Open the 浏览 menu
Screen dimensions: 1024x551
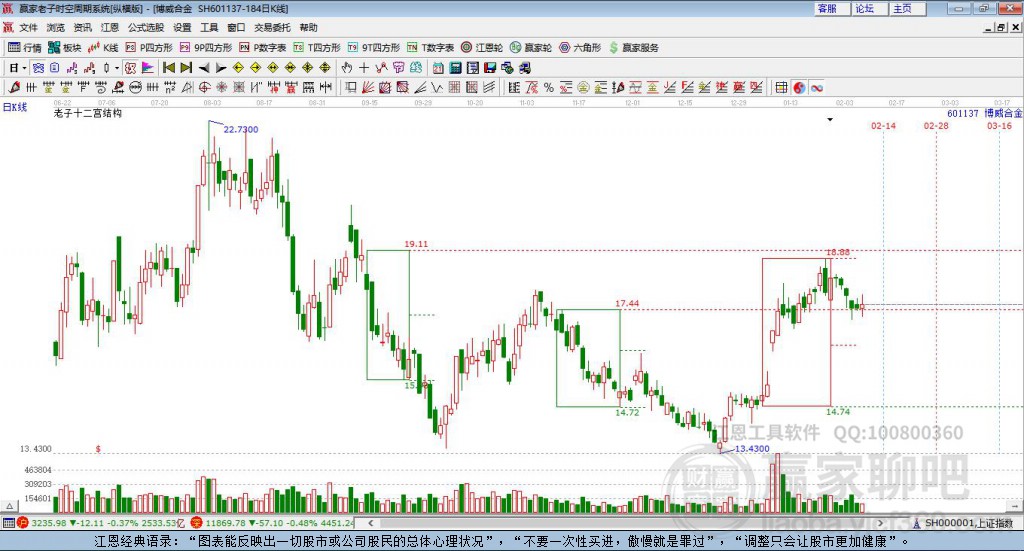[56, 27]
